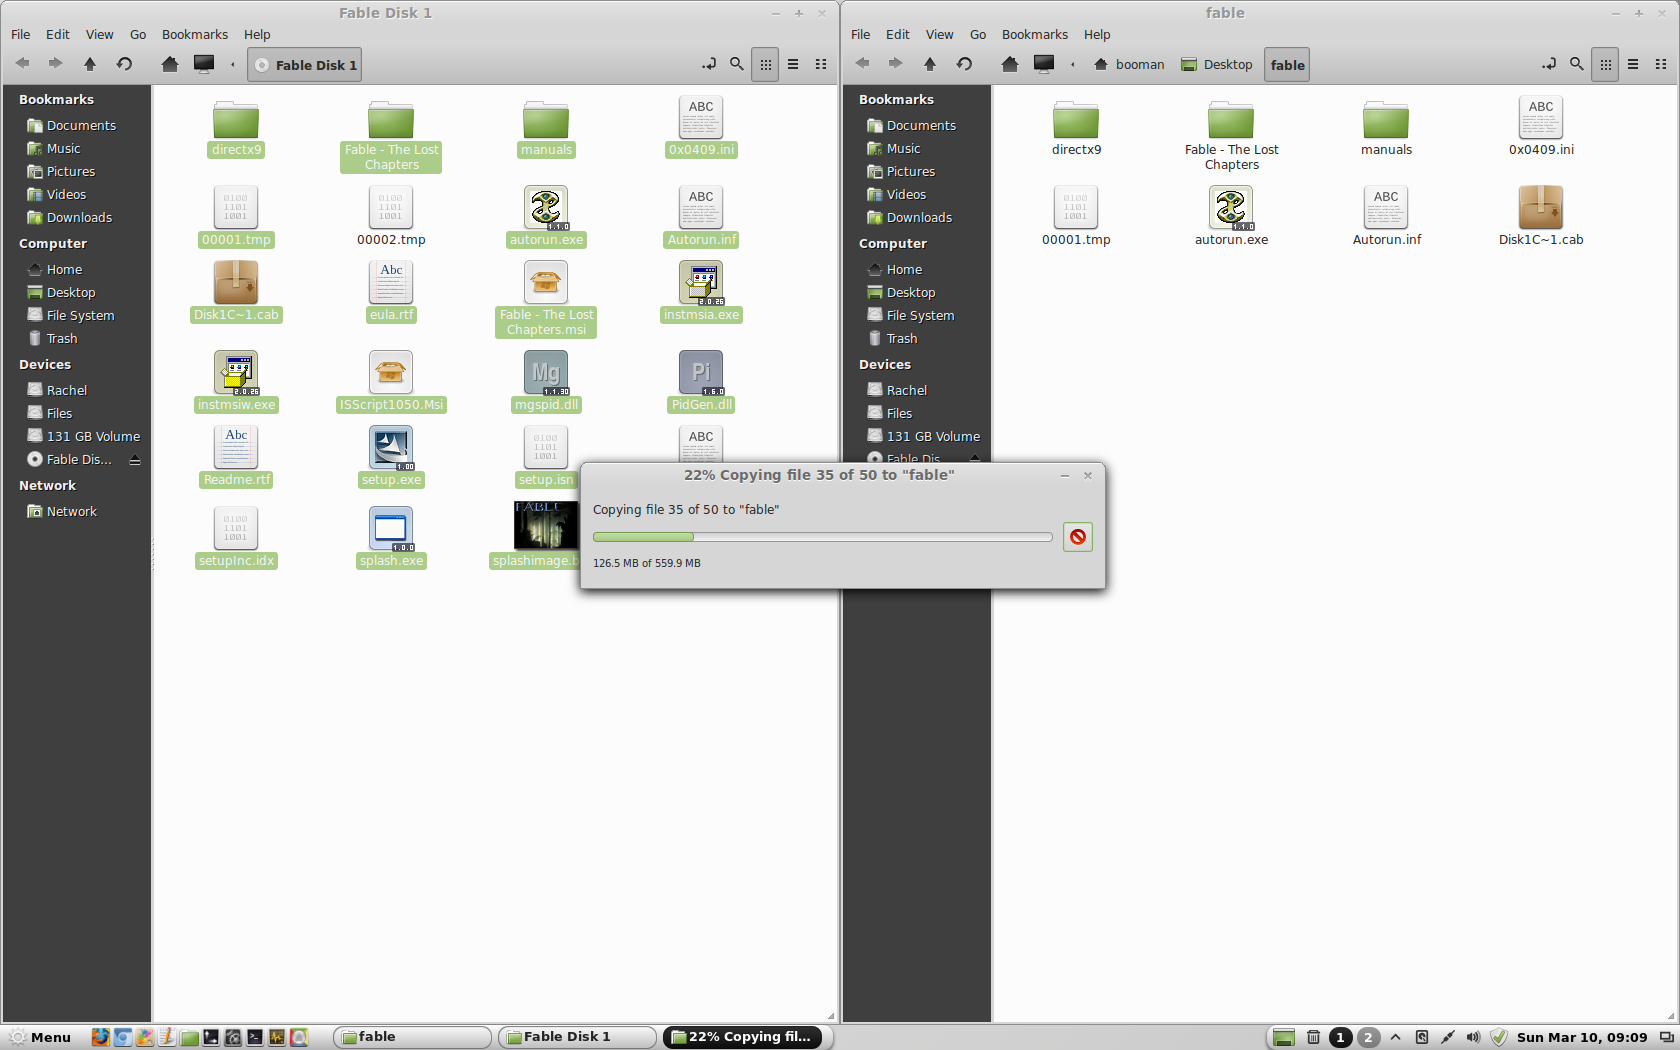Switch fable window to compact view
The image size is (1680, 1050).
(1661, 64)
